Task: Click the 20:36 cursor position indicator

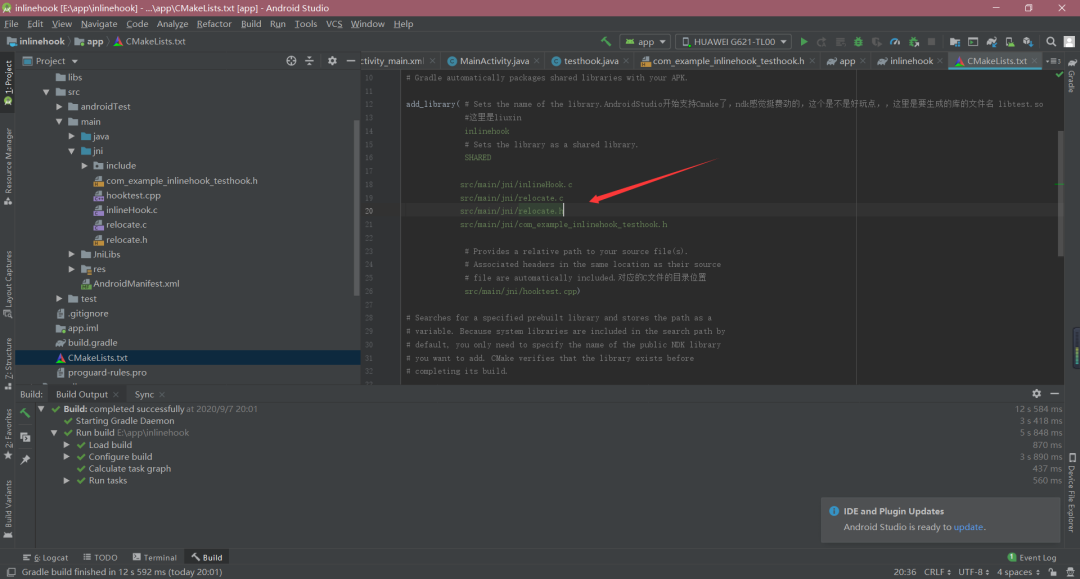Action: (904, 572)
